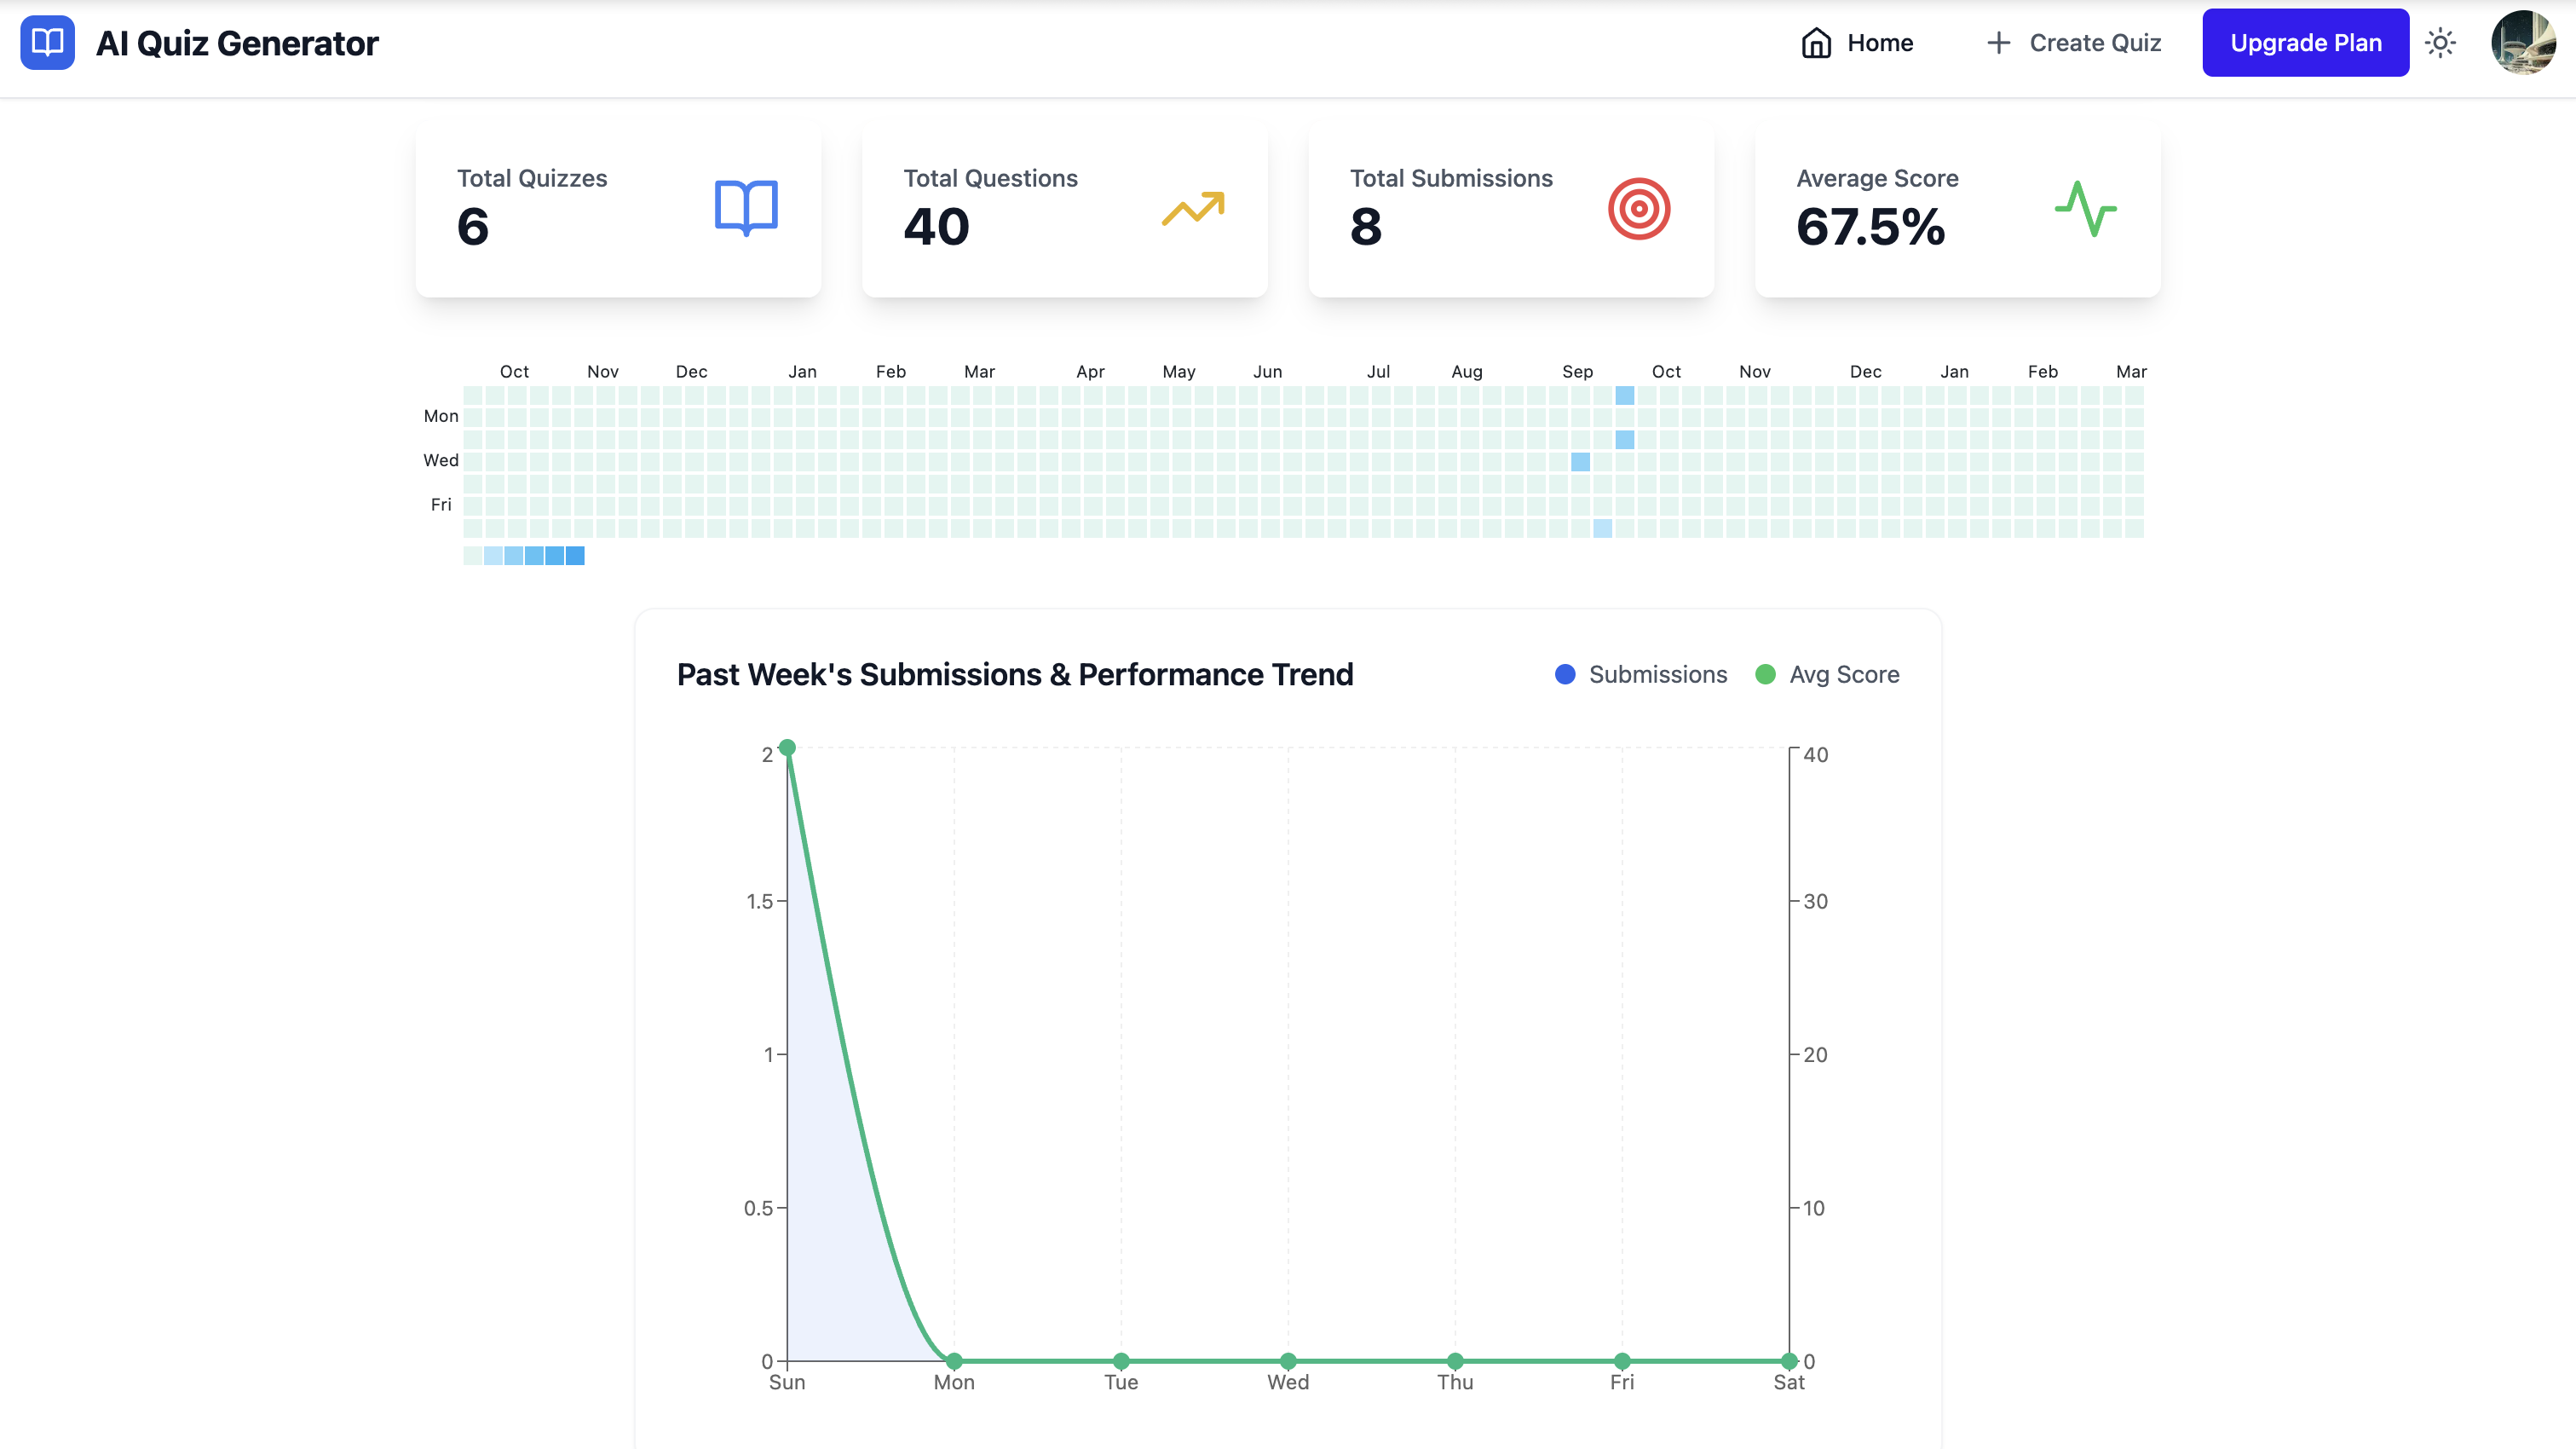The height and width of the screenshot is (1449, 2576).
Task: Click the lightest heatmap legend swatch
Action: click(472, 556)
